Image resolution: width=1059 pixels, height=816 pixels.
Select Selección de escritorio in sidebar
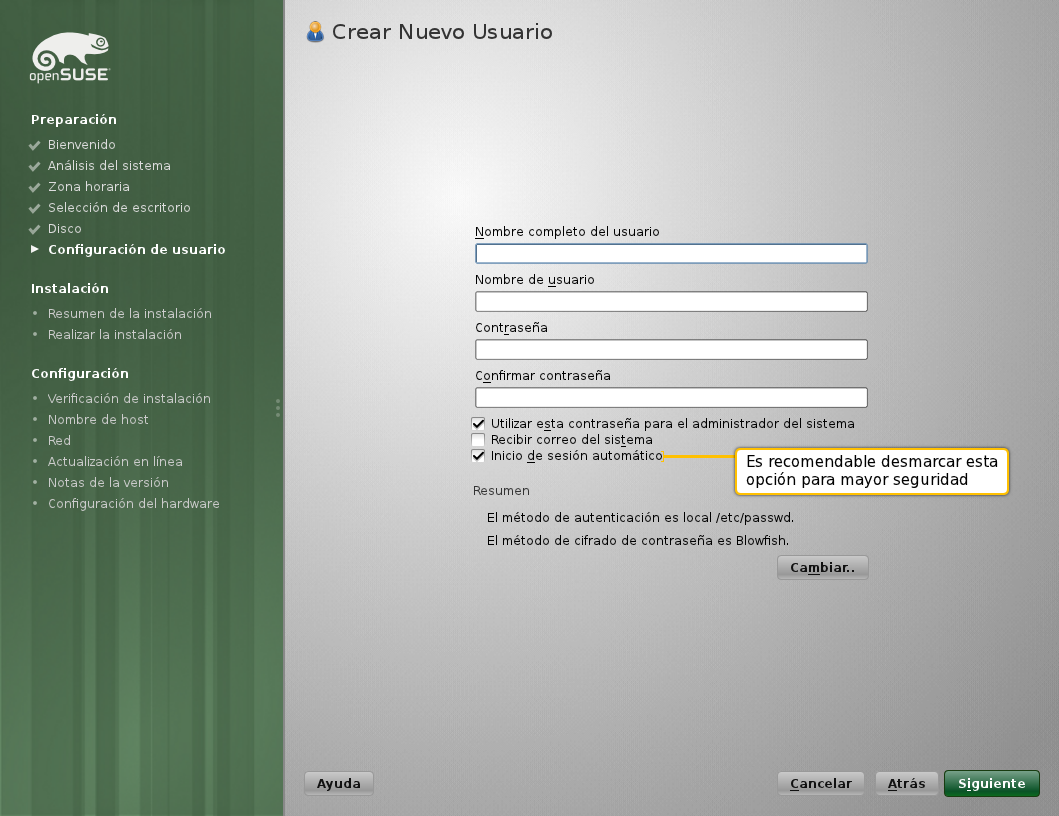click(118, 208)
